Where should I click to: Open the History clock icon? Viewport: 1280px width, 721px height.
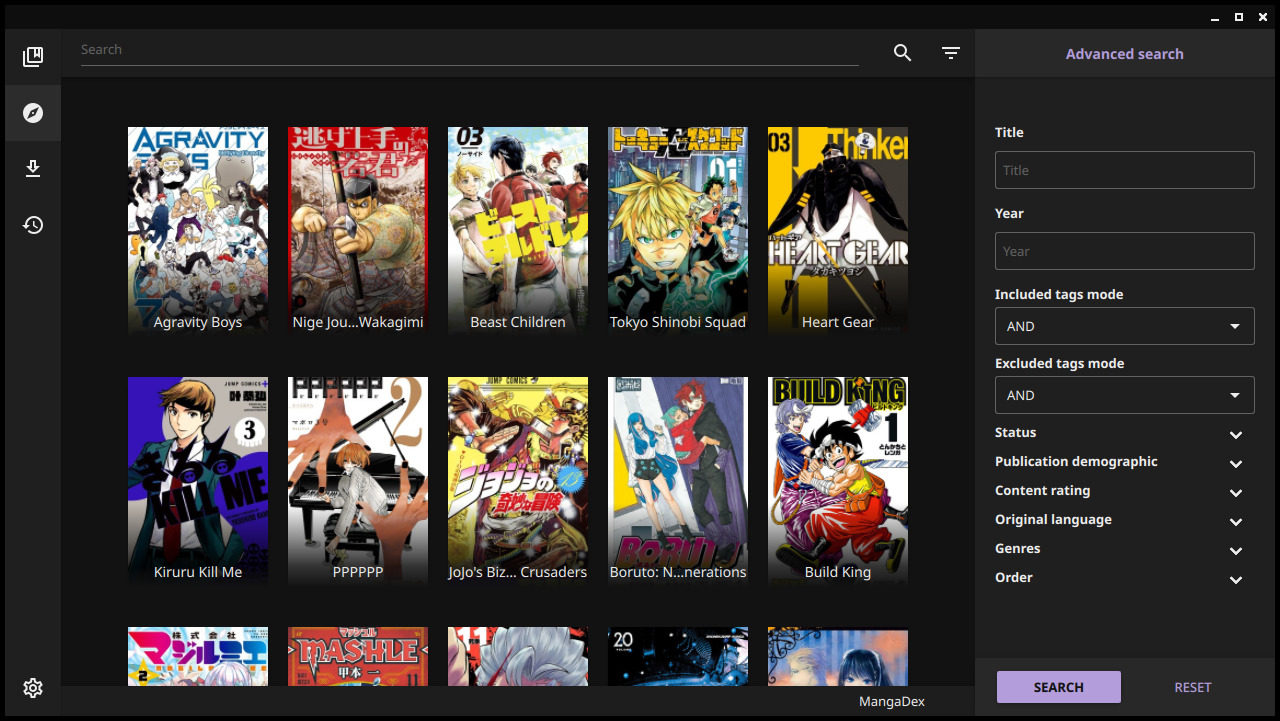click(33, 225)
